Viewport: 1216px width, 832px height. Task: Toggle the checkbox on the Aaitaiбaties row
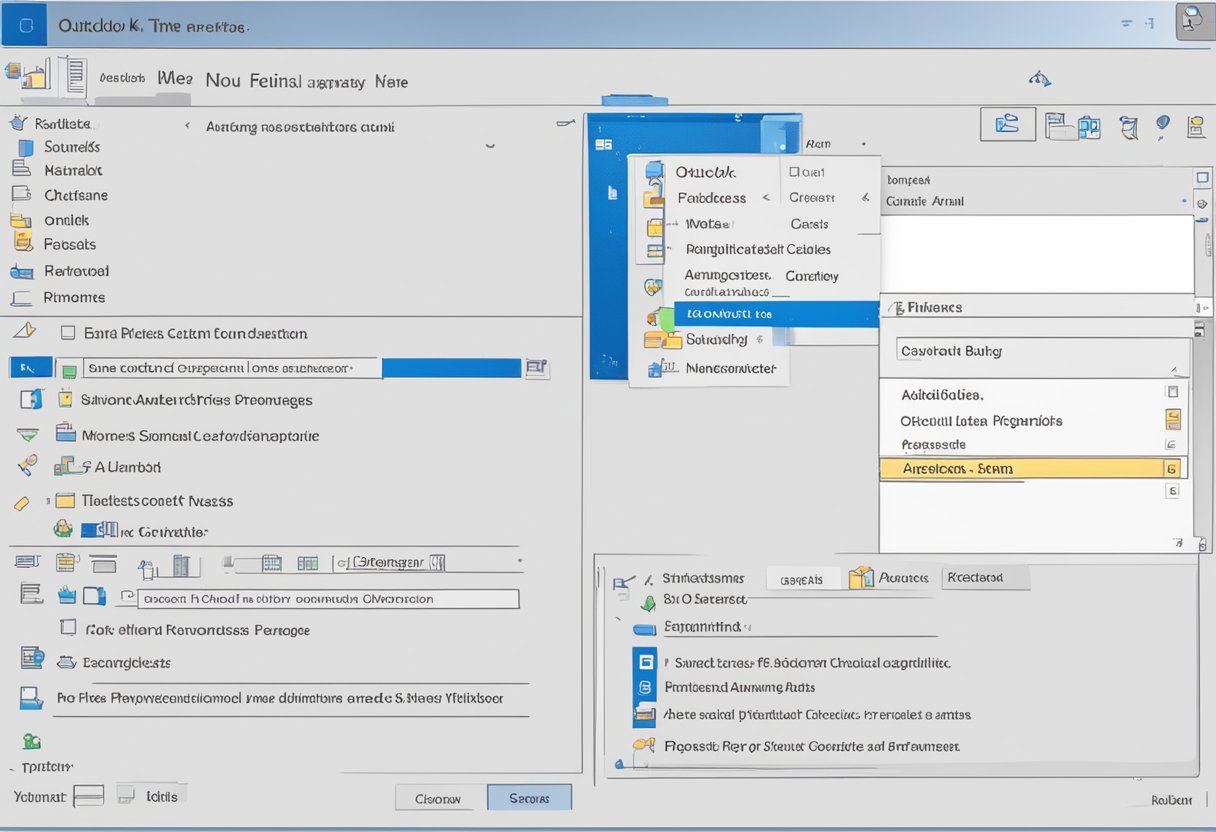[x=1172, y=393]
